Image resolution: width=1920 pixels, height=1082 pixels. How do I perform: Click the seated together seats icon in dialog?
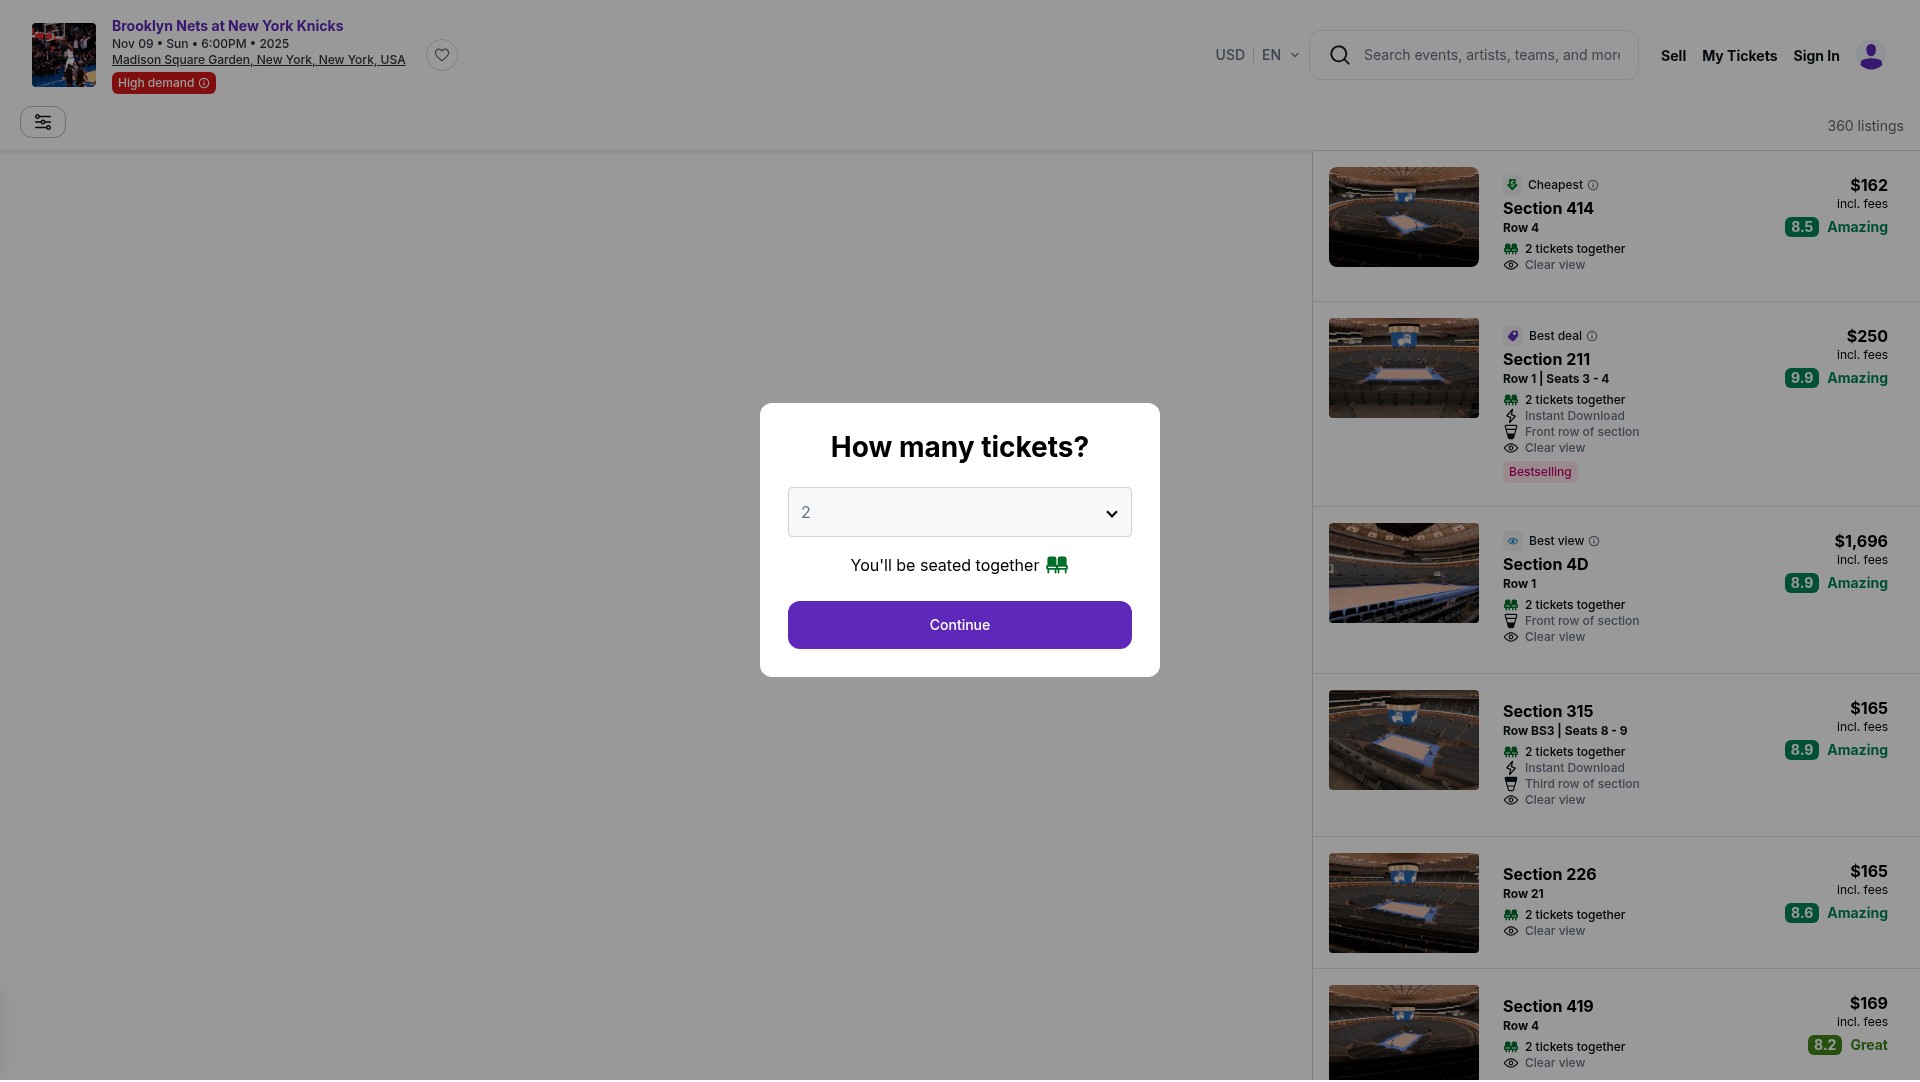(1057, 565)
